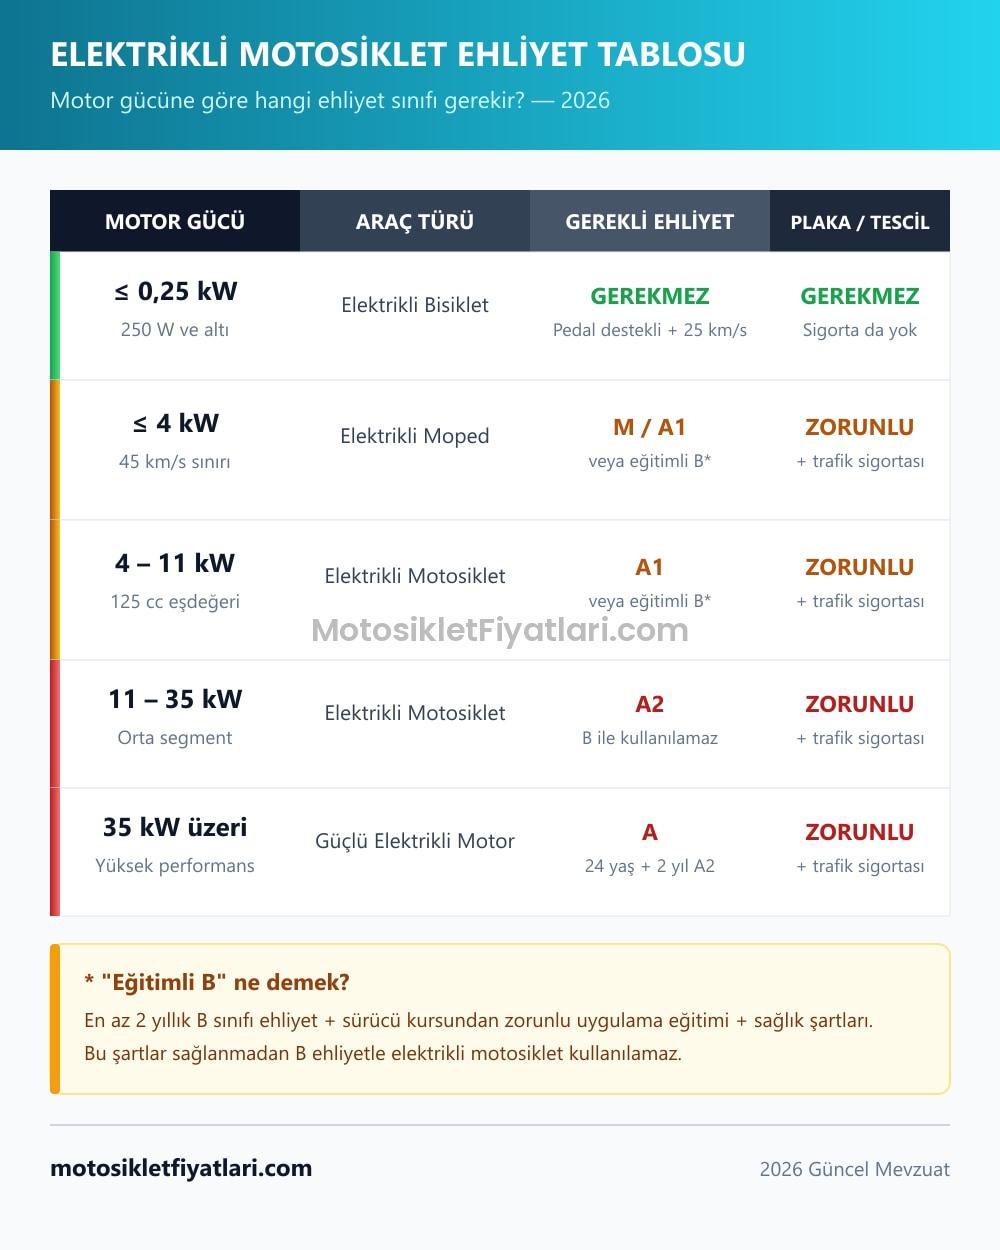Select the PLAKA / TESCİL header

click(860, 221)
